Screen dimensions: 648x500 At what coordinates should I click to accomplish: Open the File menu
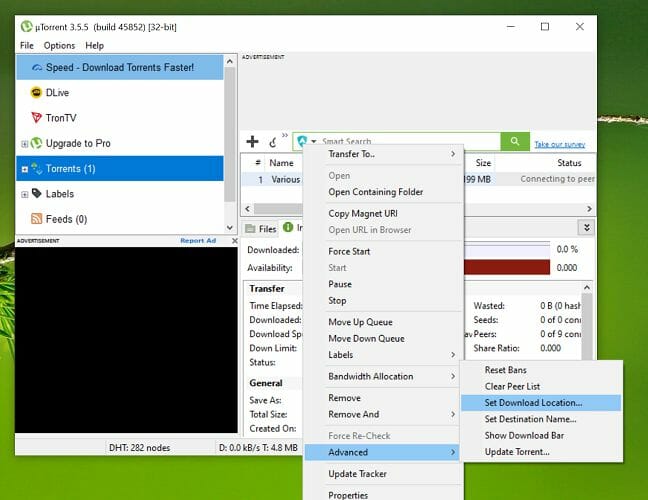click(x=26, y=45)
